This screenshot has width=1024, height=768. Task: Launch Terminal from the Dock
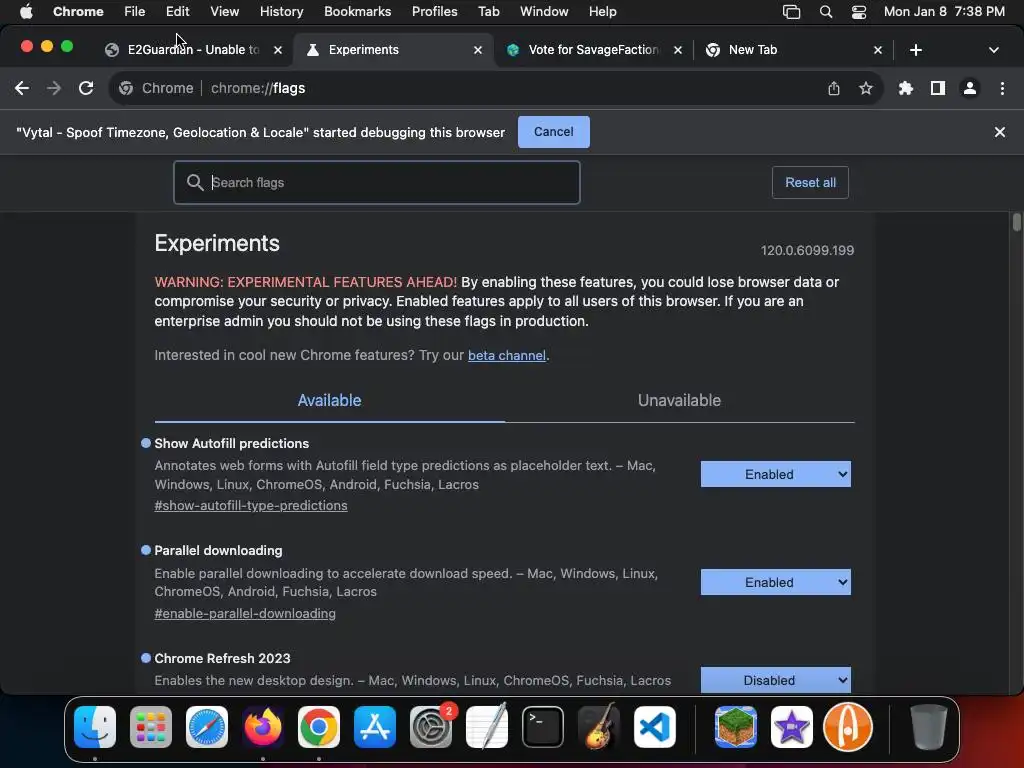coord(543,726)
